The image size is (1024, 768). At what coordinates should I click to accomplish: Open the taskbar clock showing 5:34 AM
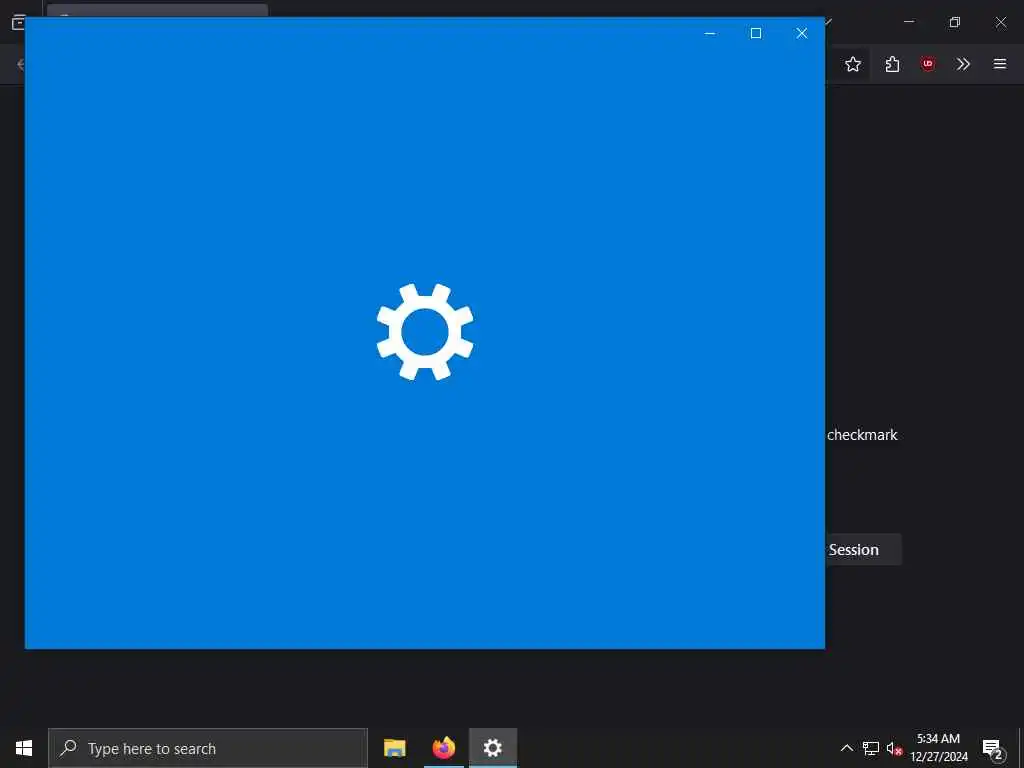[x=939, y=748]
